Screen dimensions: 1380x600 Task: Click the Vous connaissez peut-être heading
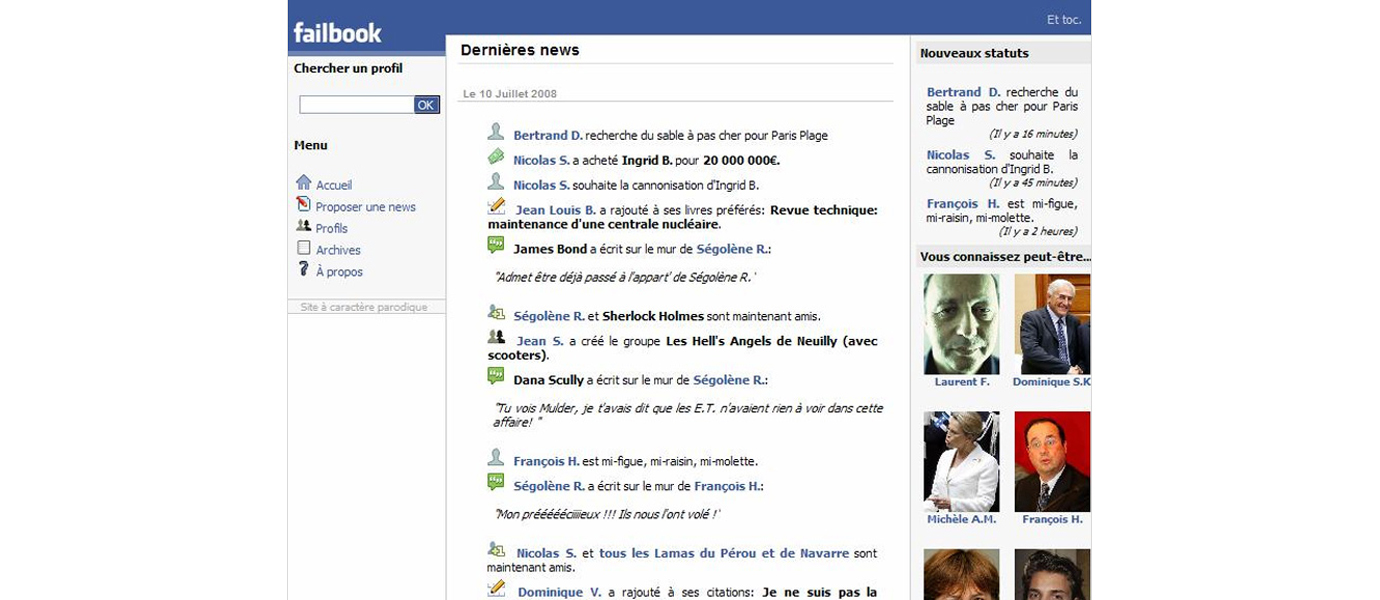(1005, 257)
